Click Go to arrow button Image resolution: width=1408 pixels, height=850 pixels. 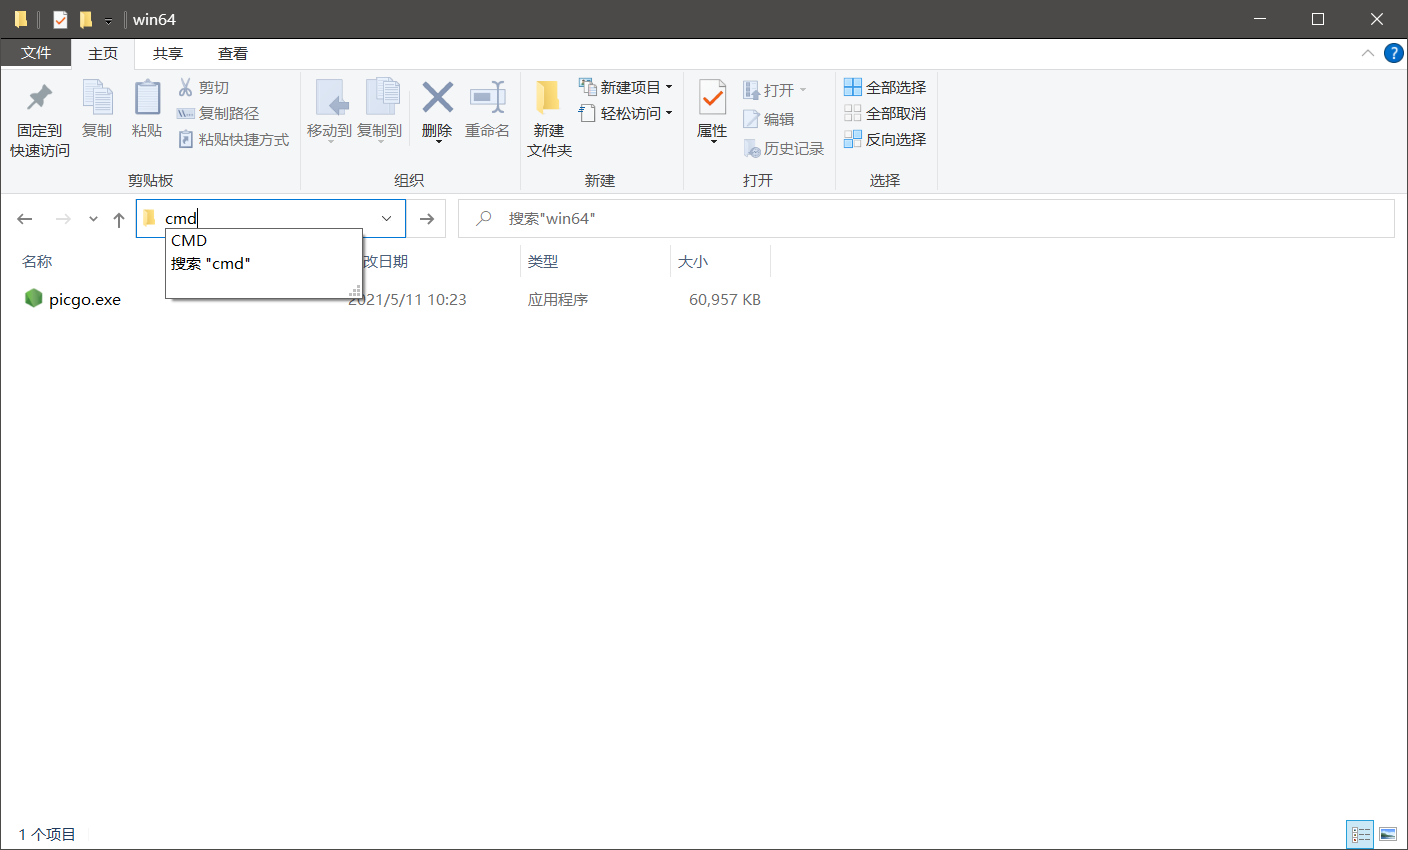click(427, 219)
